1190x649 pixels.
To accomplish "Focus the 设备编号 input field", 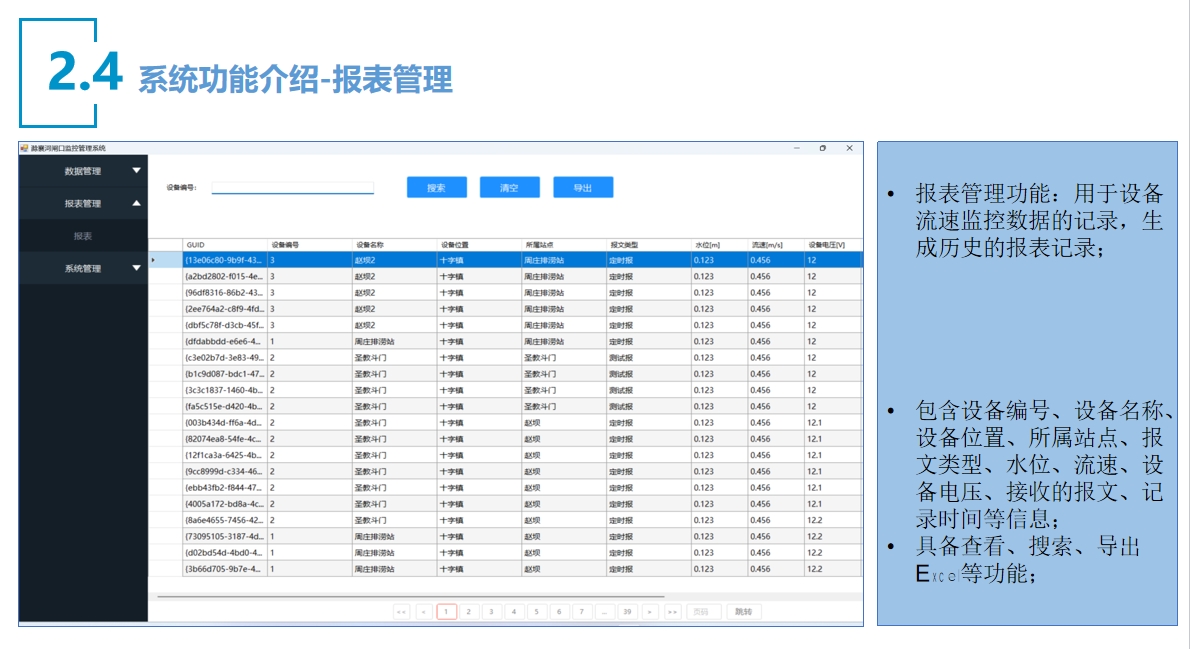I will tap(292, 187).
